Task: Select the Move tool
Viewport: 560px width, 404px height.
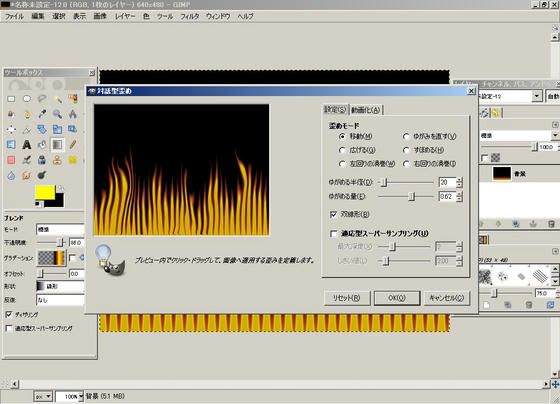Action: (11, 129)
